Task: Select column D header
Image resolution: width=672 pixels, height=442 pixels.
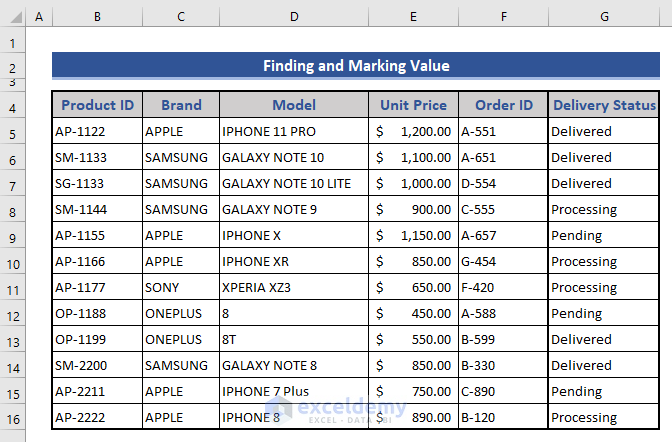Action: (294, 17)
